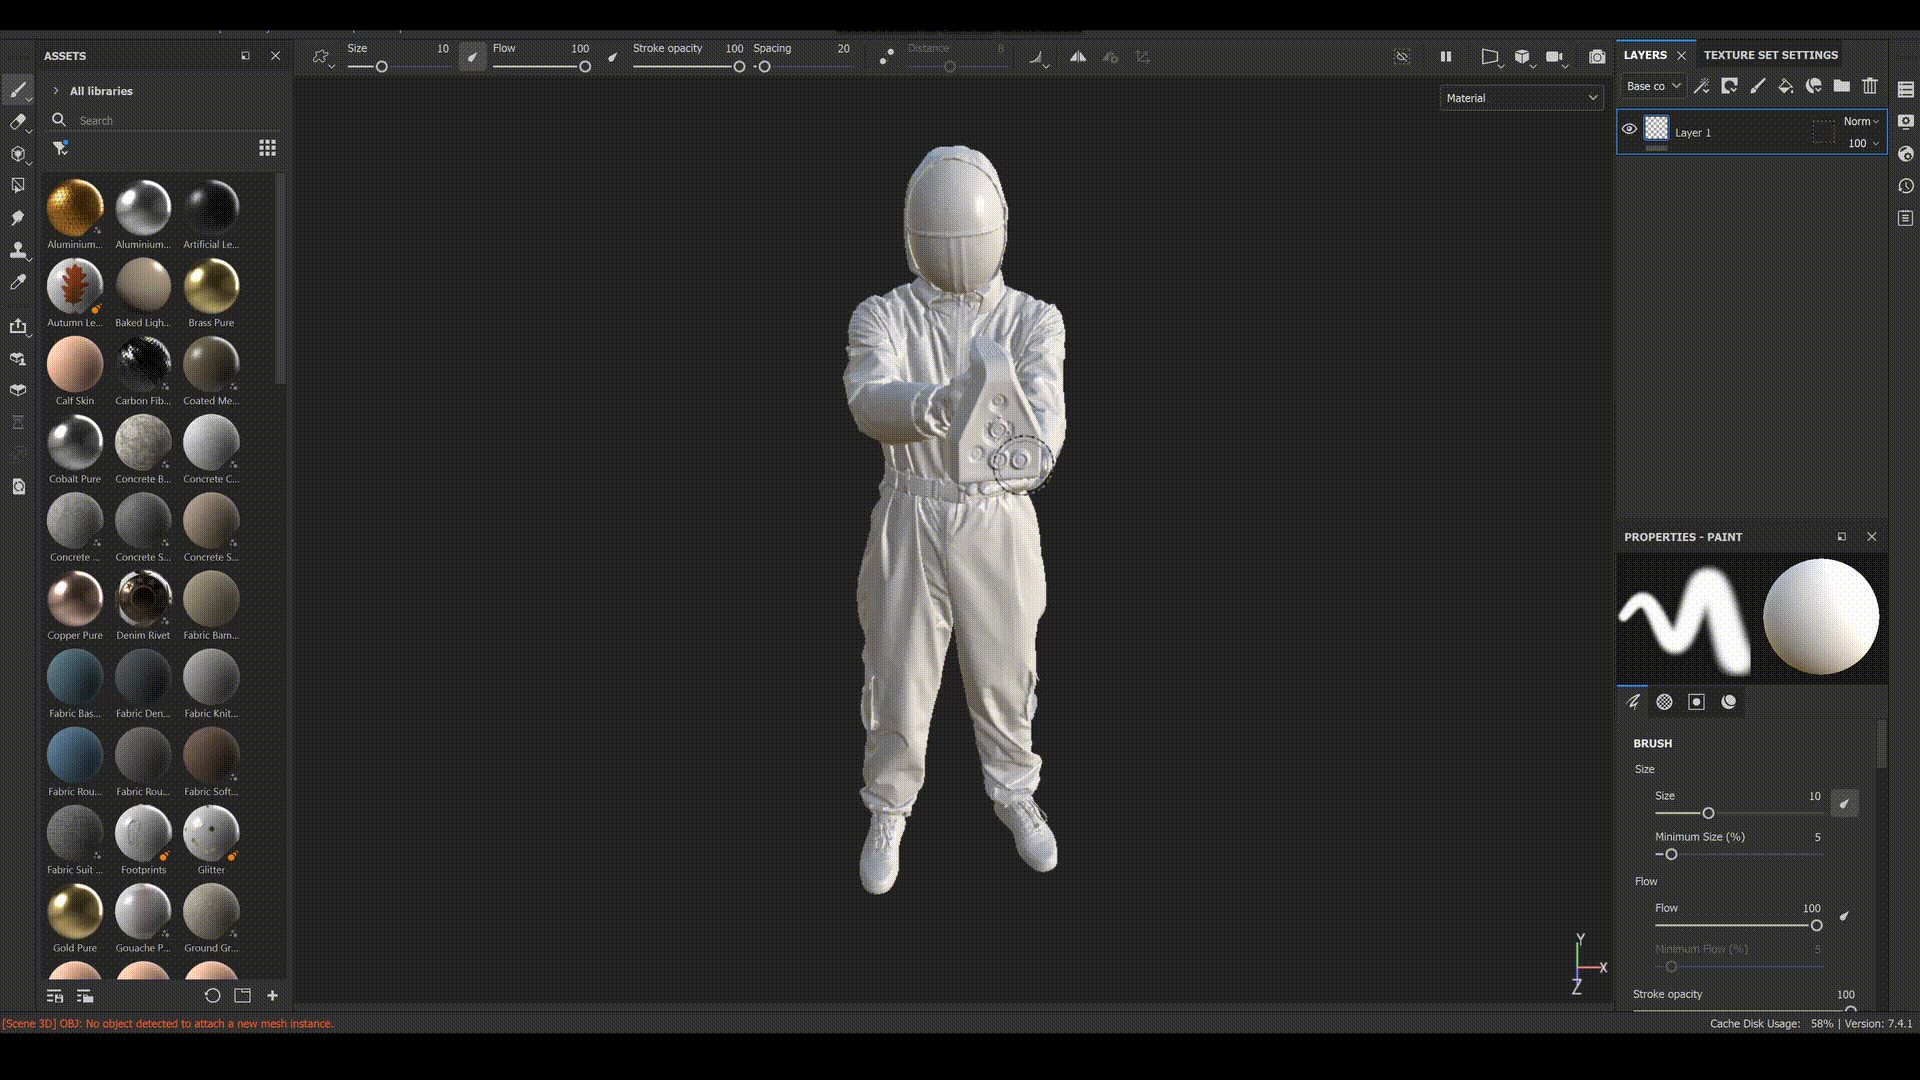
Task: Select the Paint brush tool
Action: (x=18, y=90)
